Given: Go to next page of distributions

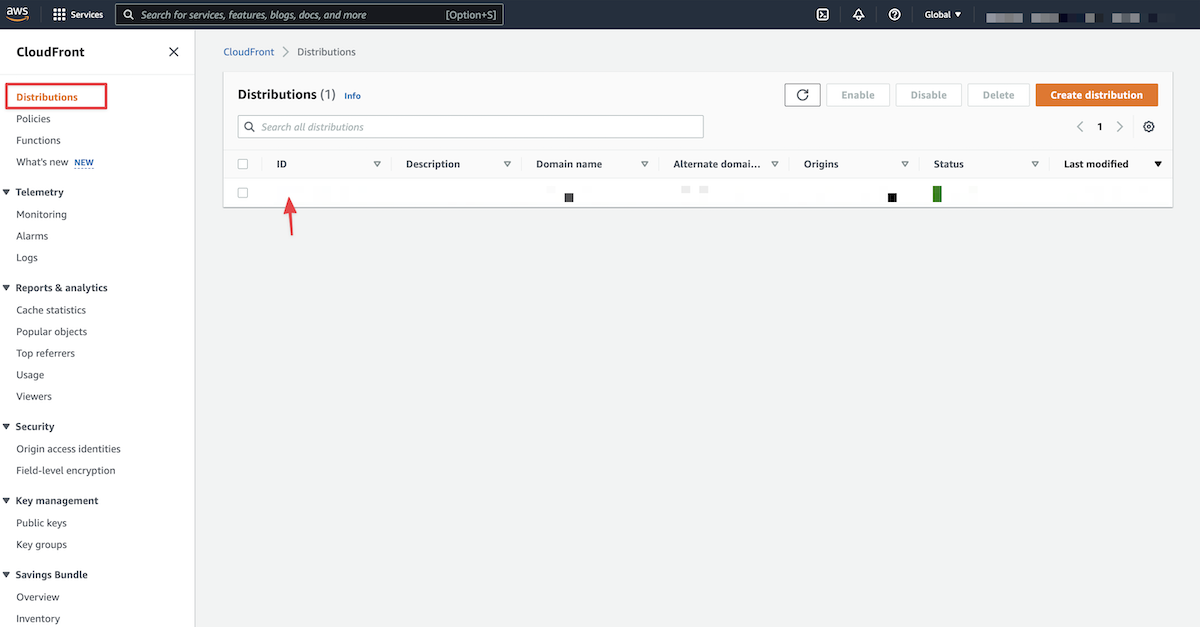Looking at the screenshot, I should [x=1119, y=127].
